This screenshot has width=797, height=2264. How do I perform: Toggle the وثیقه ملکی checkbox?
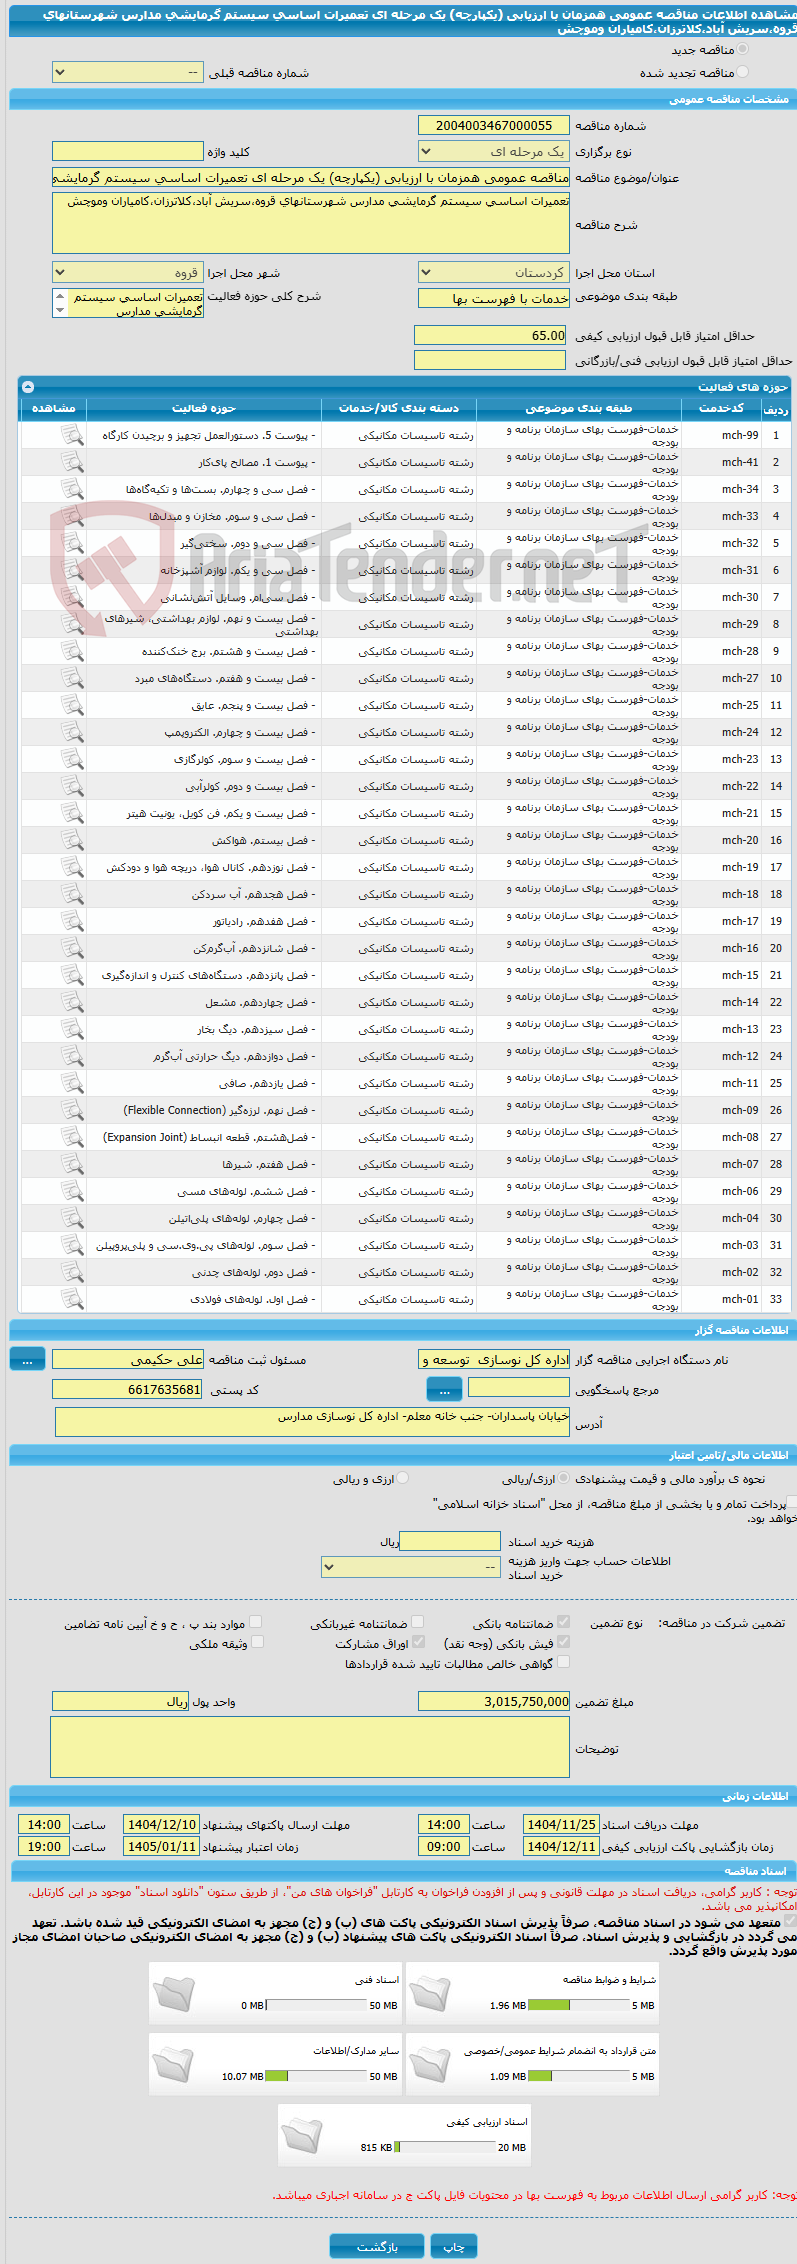[x=257, y=1642]
